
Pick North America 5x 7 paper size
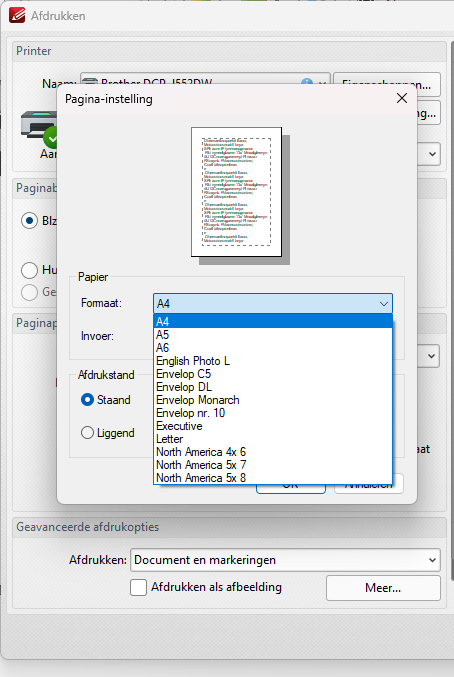pos(273,465)
